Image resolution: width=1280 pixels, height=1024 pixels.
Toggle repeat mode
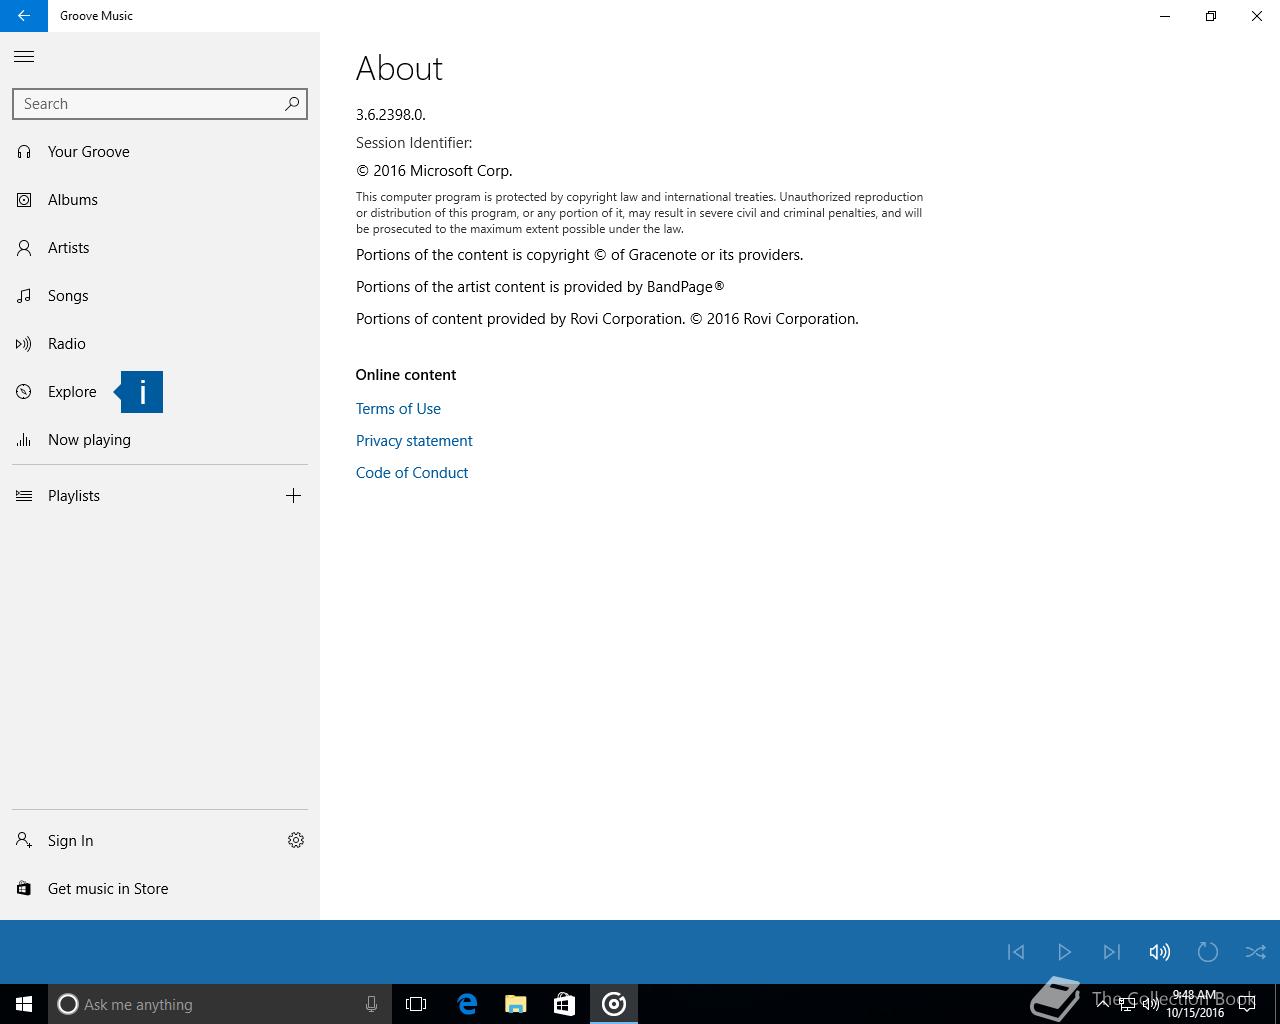point(1208,952)
